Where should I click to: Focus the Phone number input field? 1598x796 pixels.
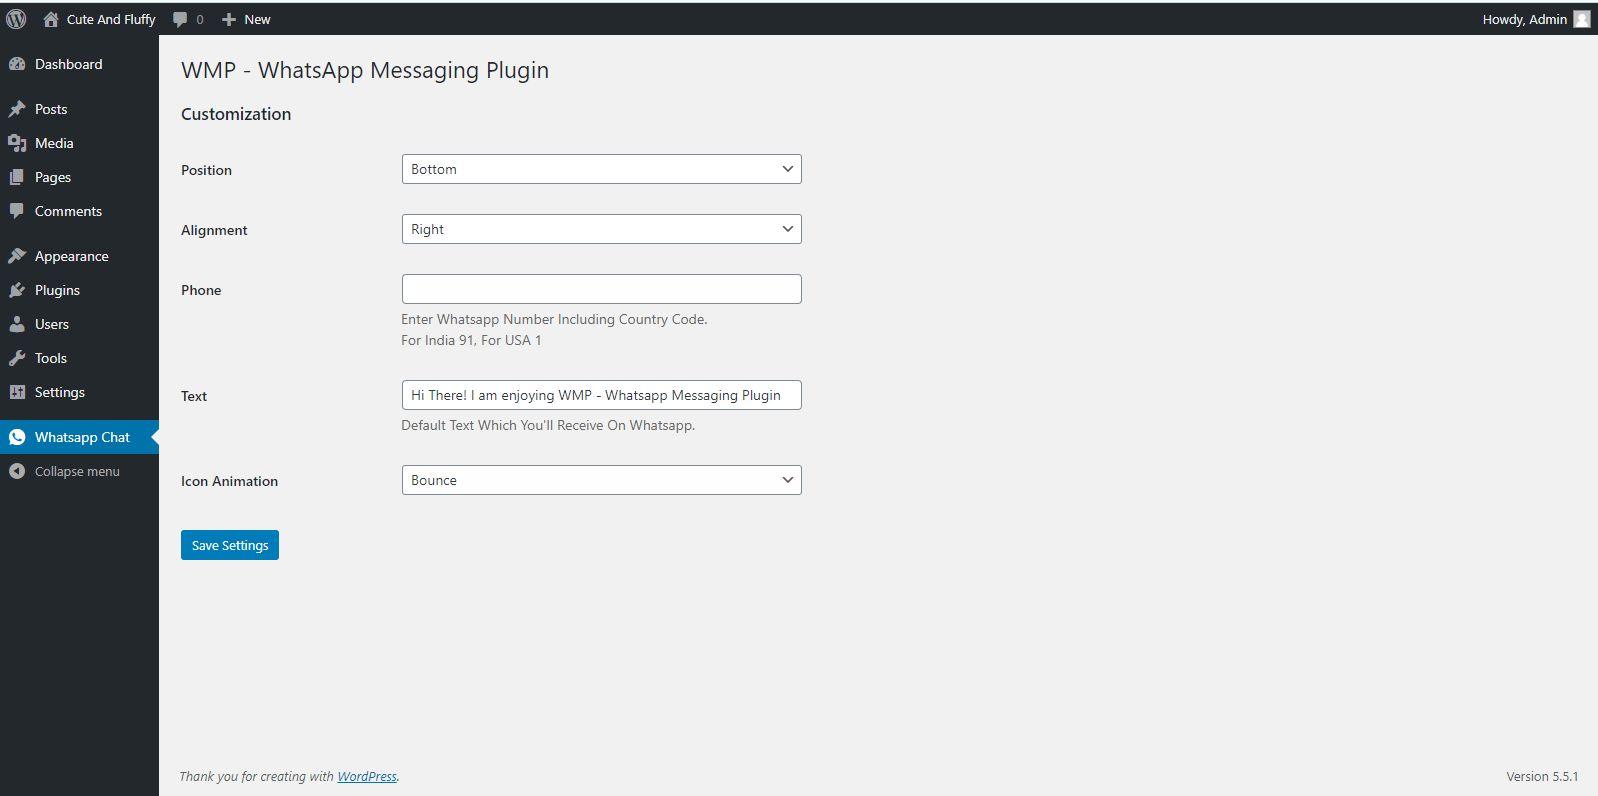click(601, 289)
